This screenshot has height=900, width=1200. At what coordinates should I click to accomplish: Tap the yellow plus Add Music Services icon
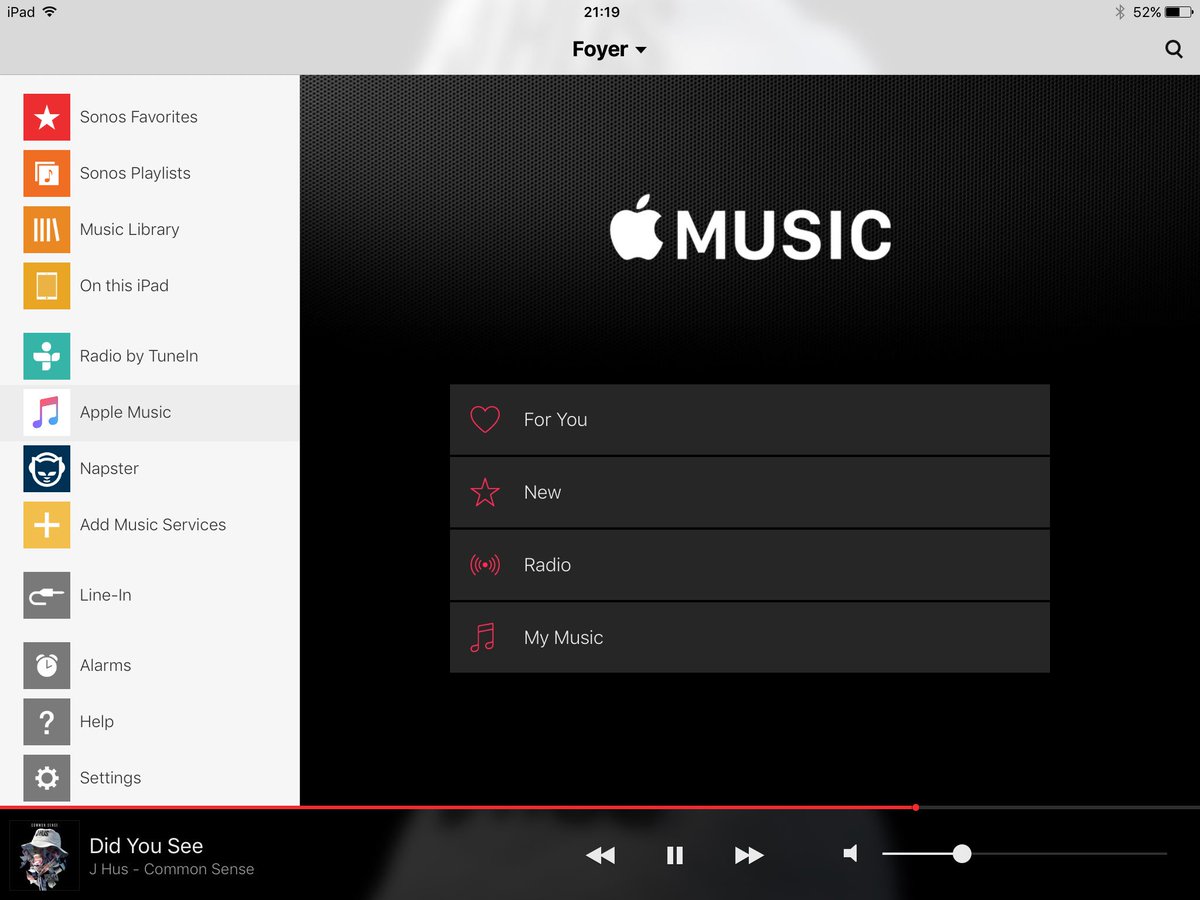(x=47, y=525)
